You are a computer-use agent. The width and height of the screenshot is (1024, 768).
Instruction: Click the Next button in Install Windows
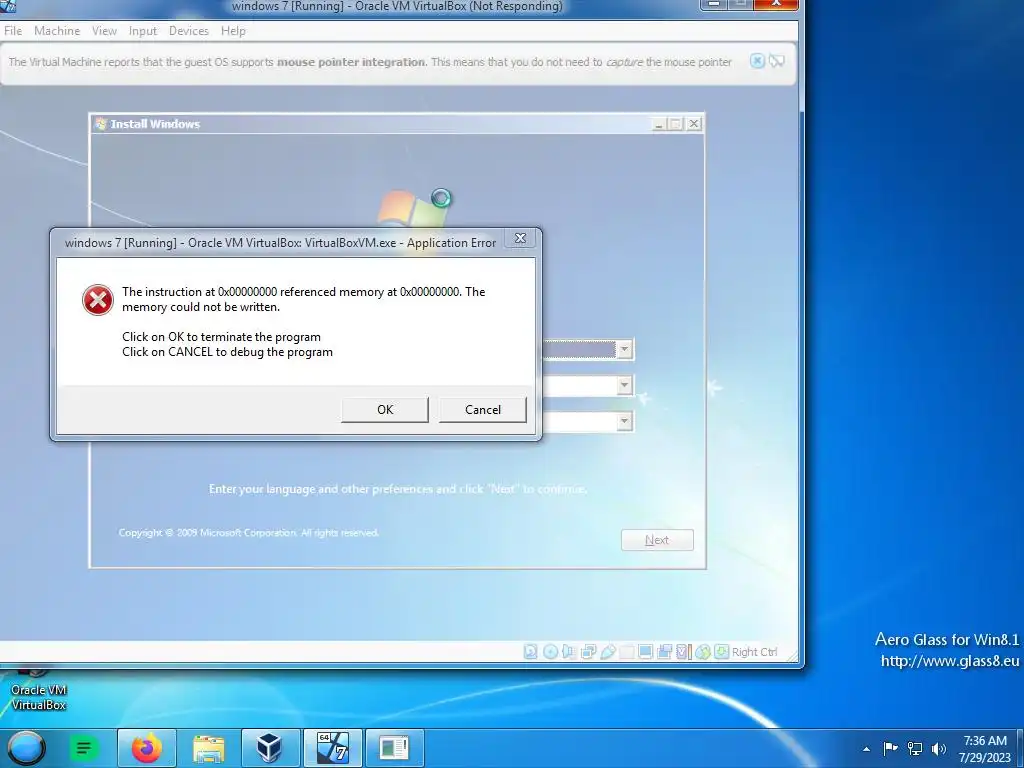tap(657, 540)
